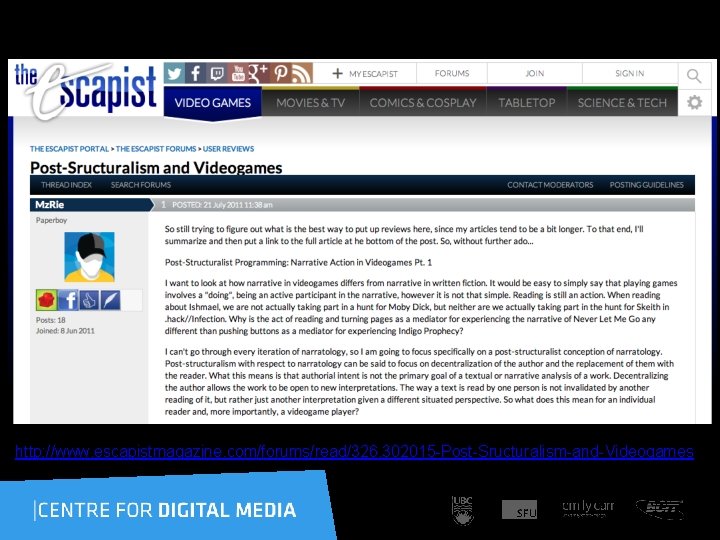The height and width of the screenshot is (540, 720).
Task: Click the 'Posted: 21 July 2011 11:38 am' timestamp
Action: pyautogui.click(x=222, y=205)
